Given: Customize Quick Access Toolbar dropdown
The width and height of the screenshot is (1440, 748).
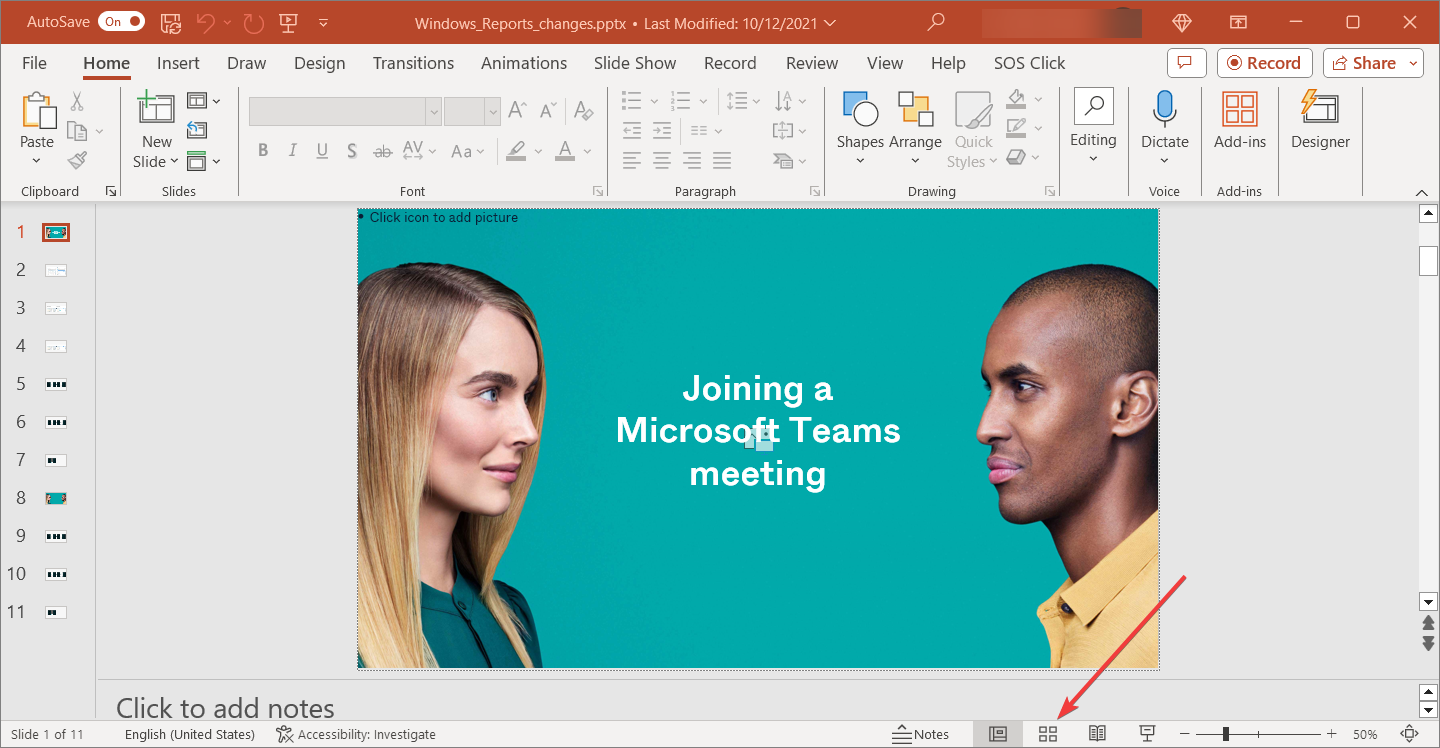Looking at the screenshot, I should pyautogui.click(x=323, y=21).
